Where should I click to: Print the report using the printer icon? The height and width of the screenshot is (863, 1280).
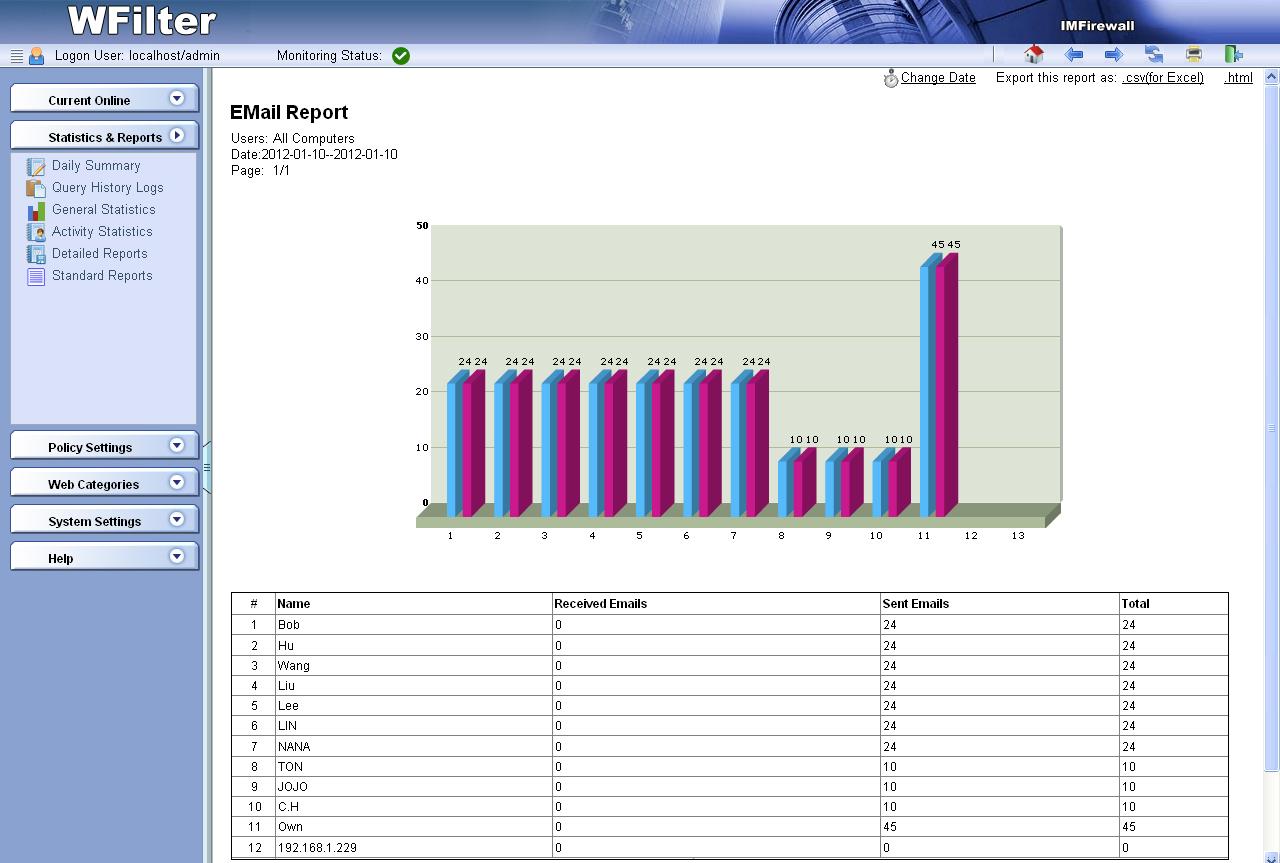(1193, 55)
